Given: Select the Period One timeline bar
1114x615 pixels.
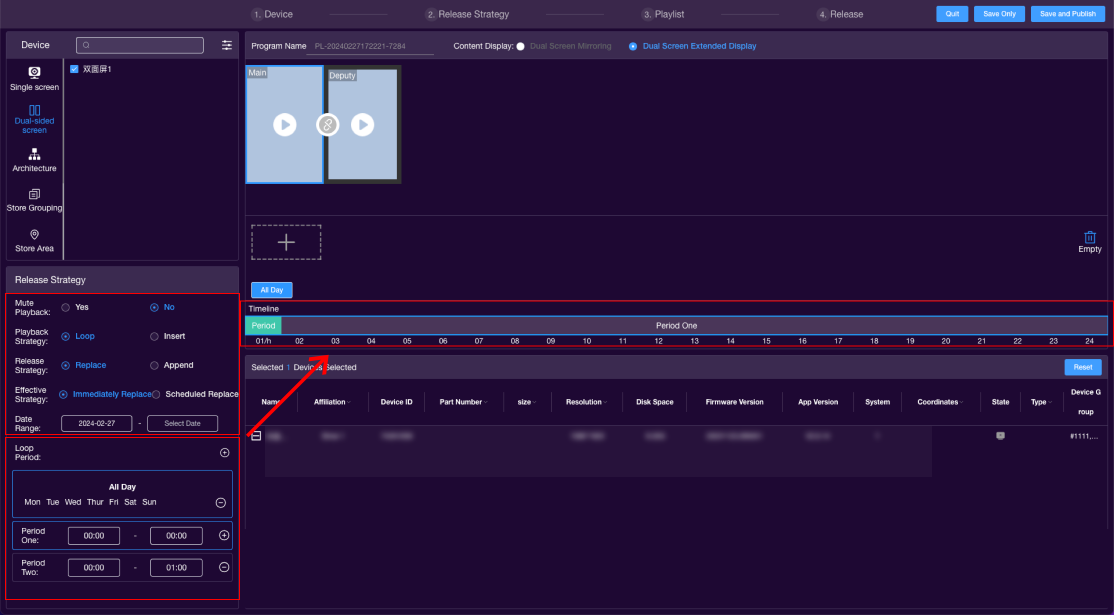Looking at the screenshot, I should (x=694, y=325).
